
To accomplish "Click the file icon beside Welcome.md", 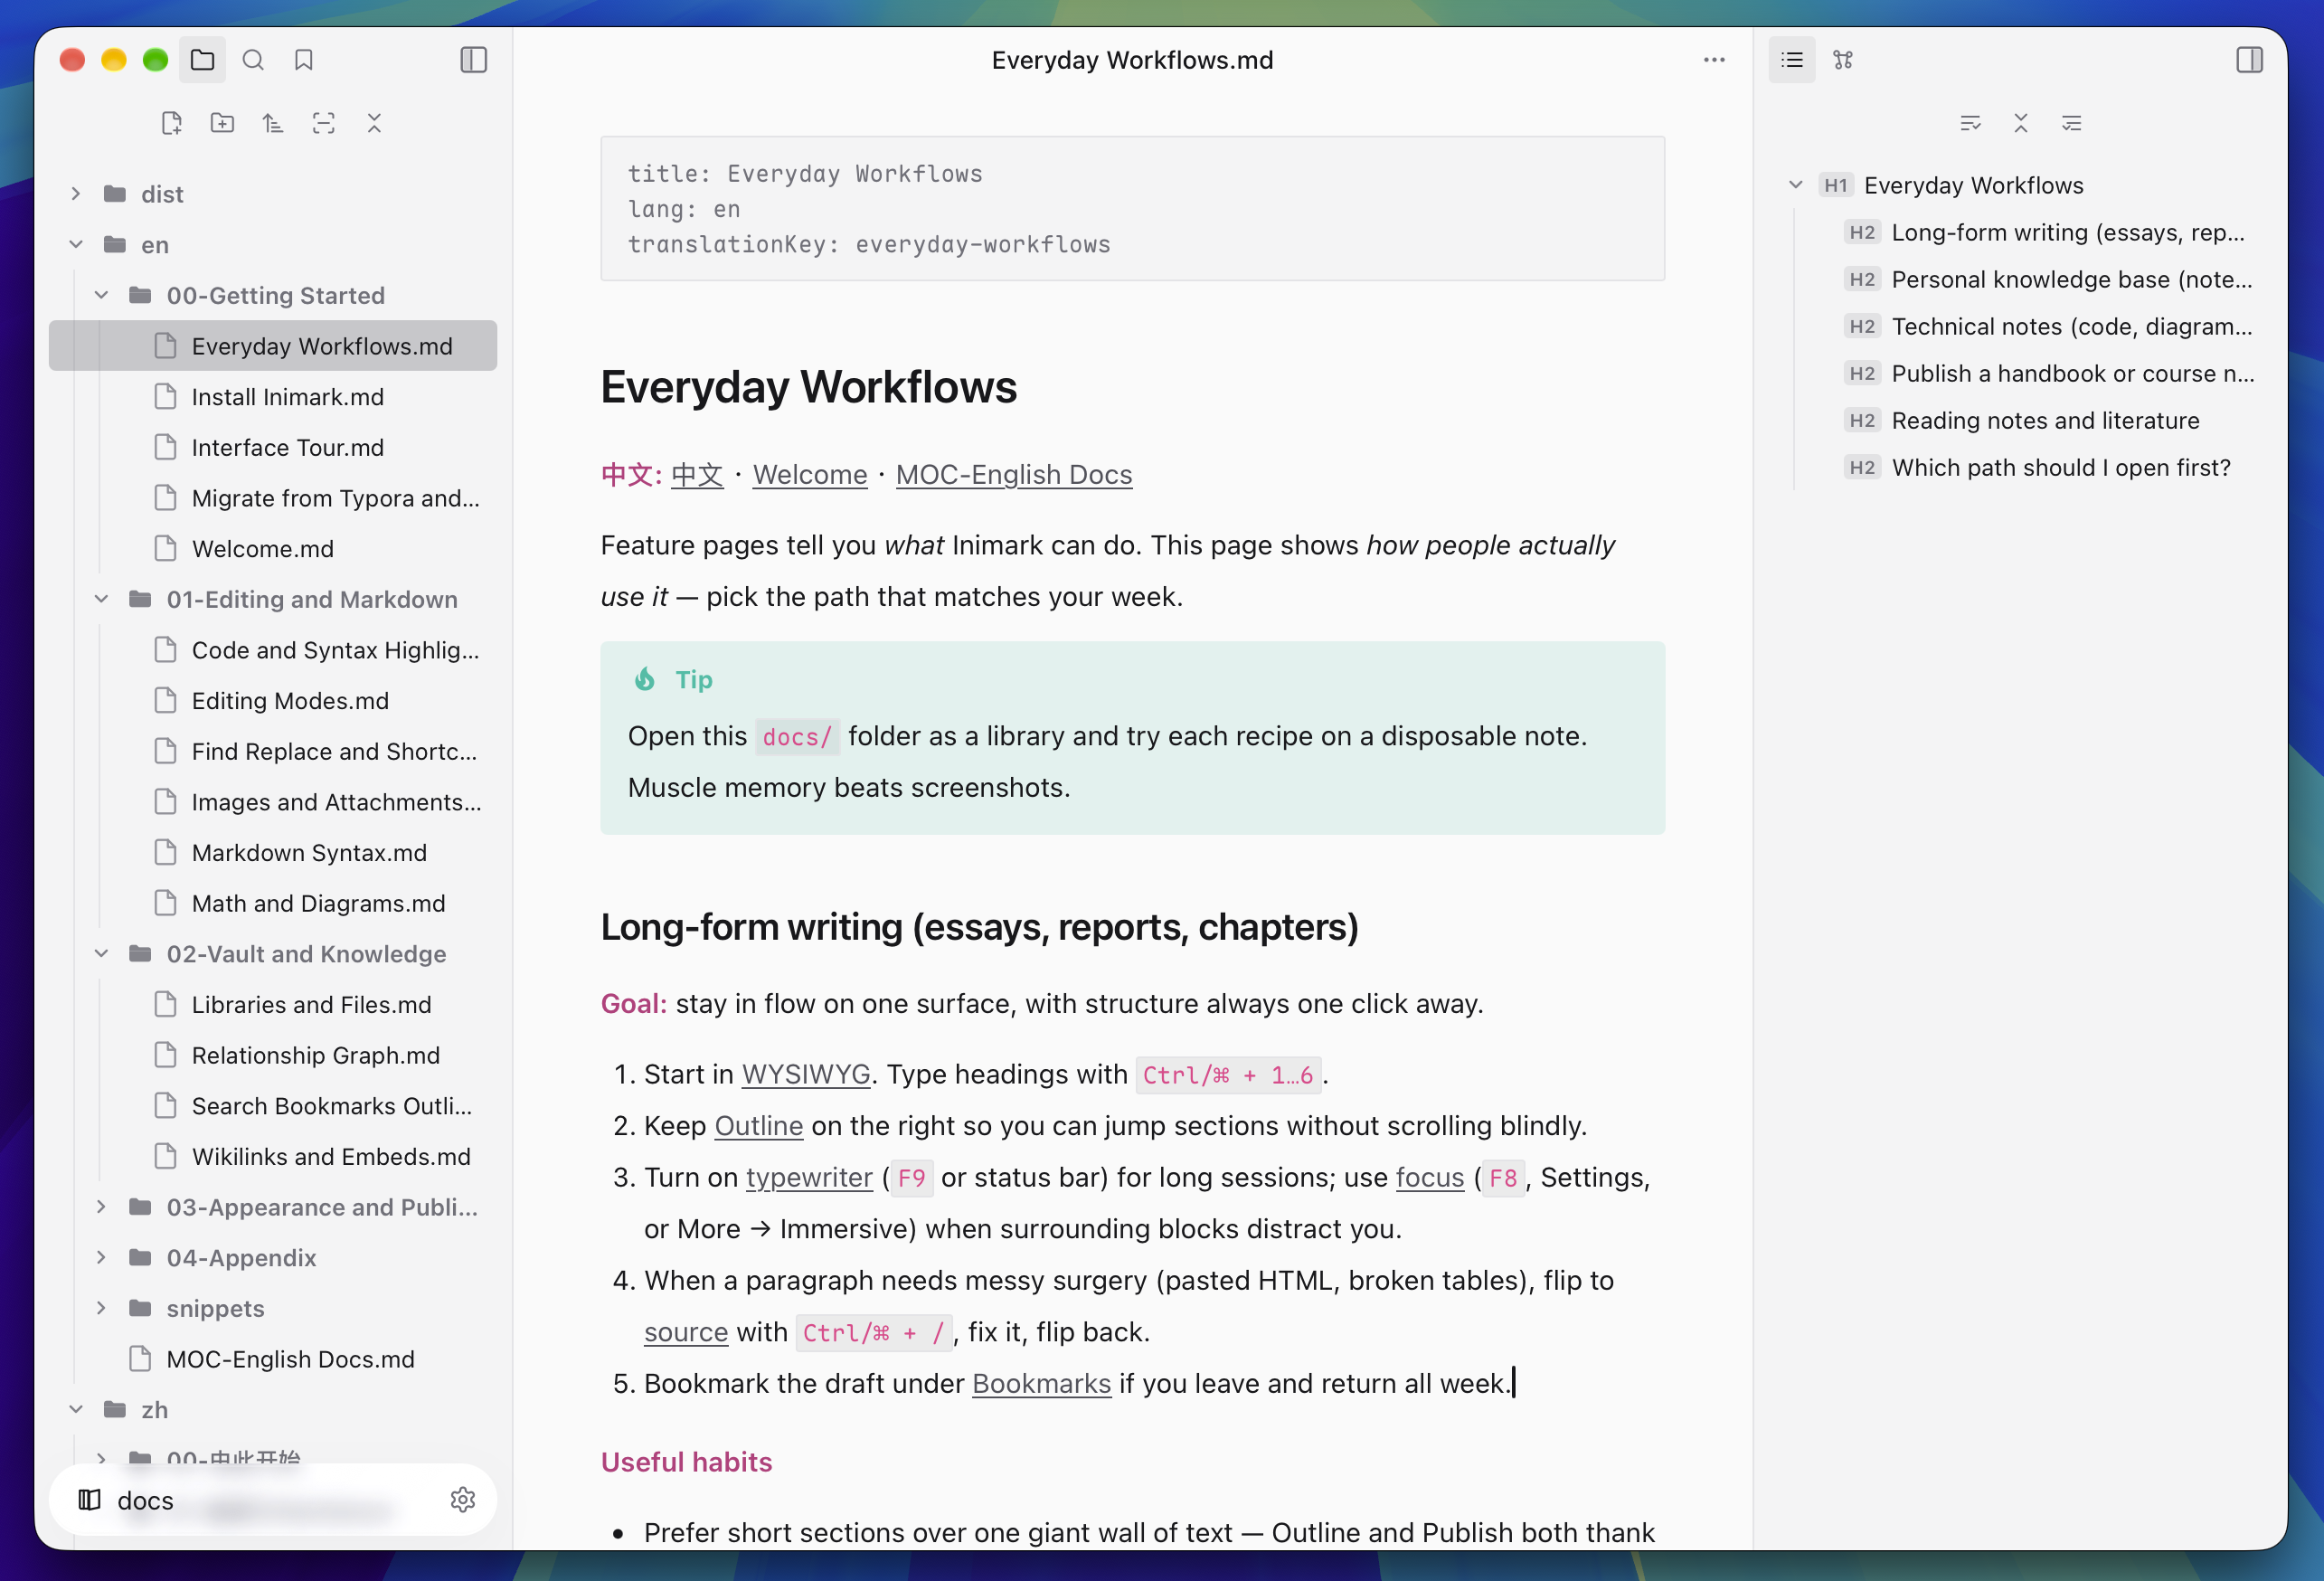I will coord(166,548).
